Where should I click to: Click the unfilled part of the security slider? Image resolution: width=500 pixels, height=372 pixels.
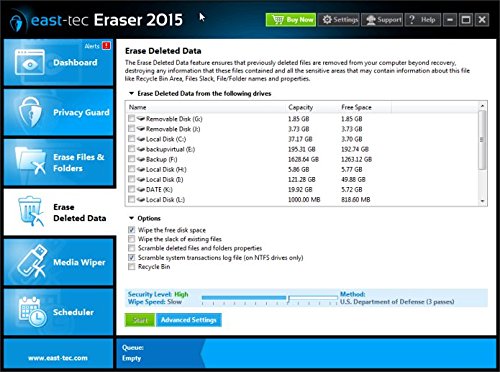click(x=314, y=297)
